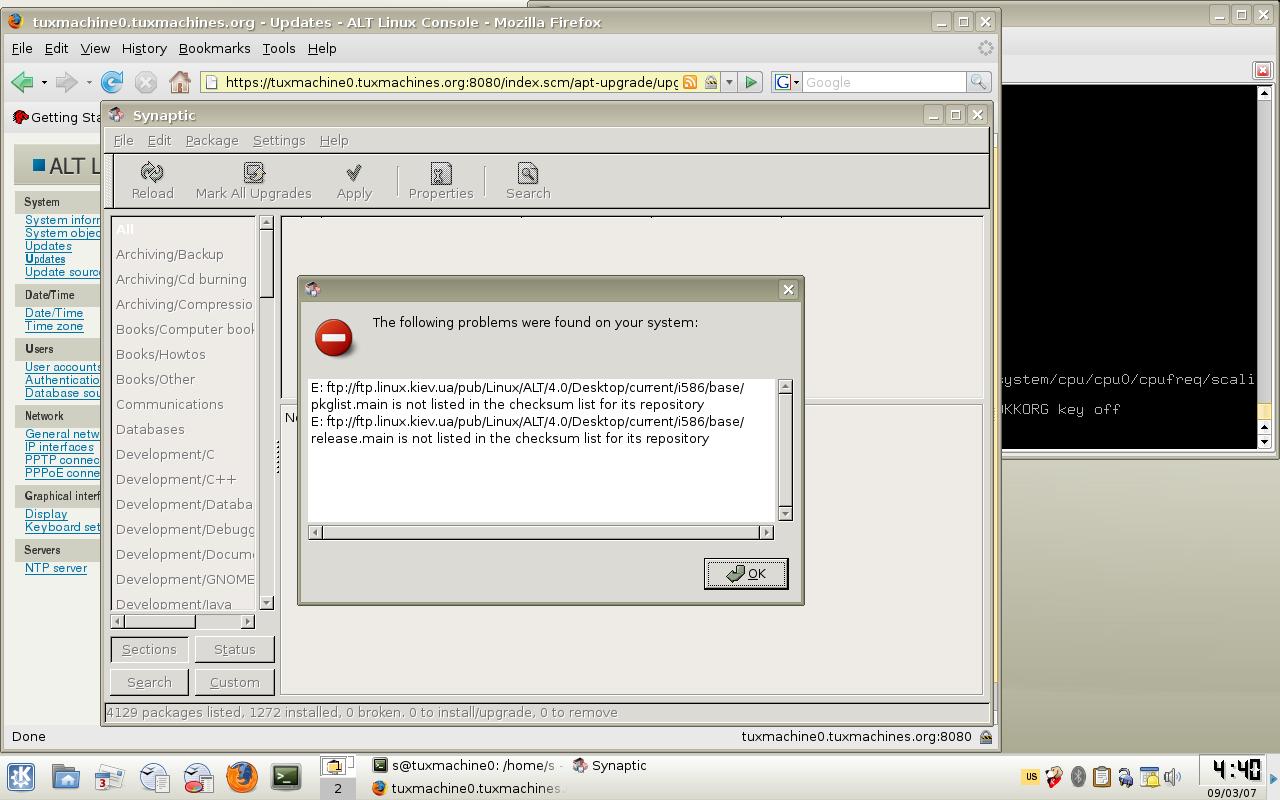This screenshot has width=1280, height=800.
Task: Select the Development/C++ section
Action: click(x=176, y=479)
